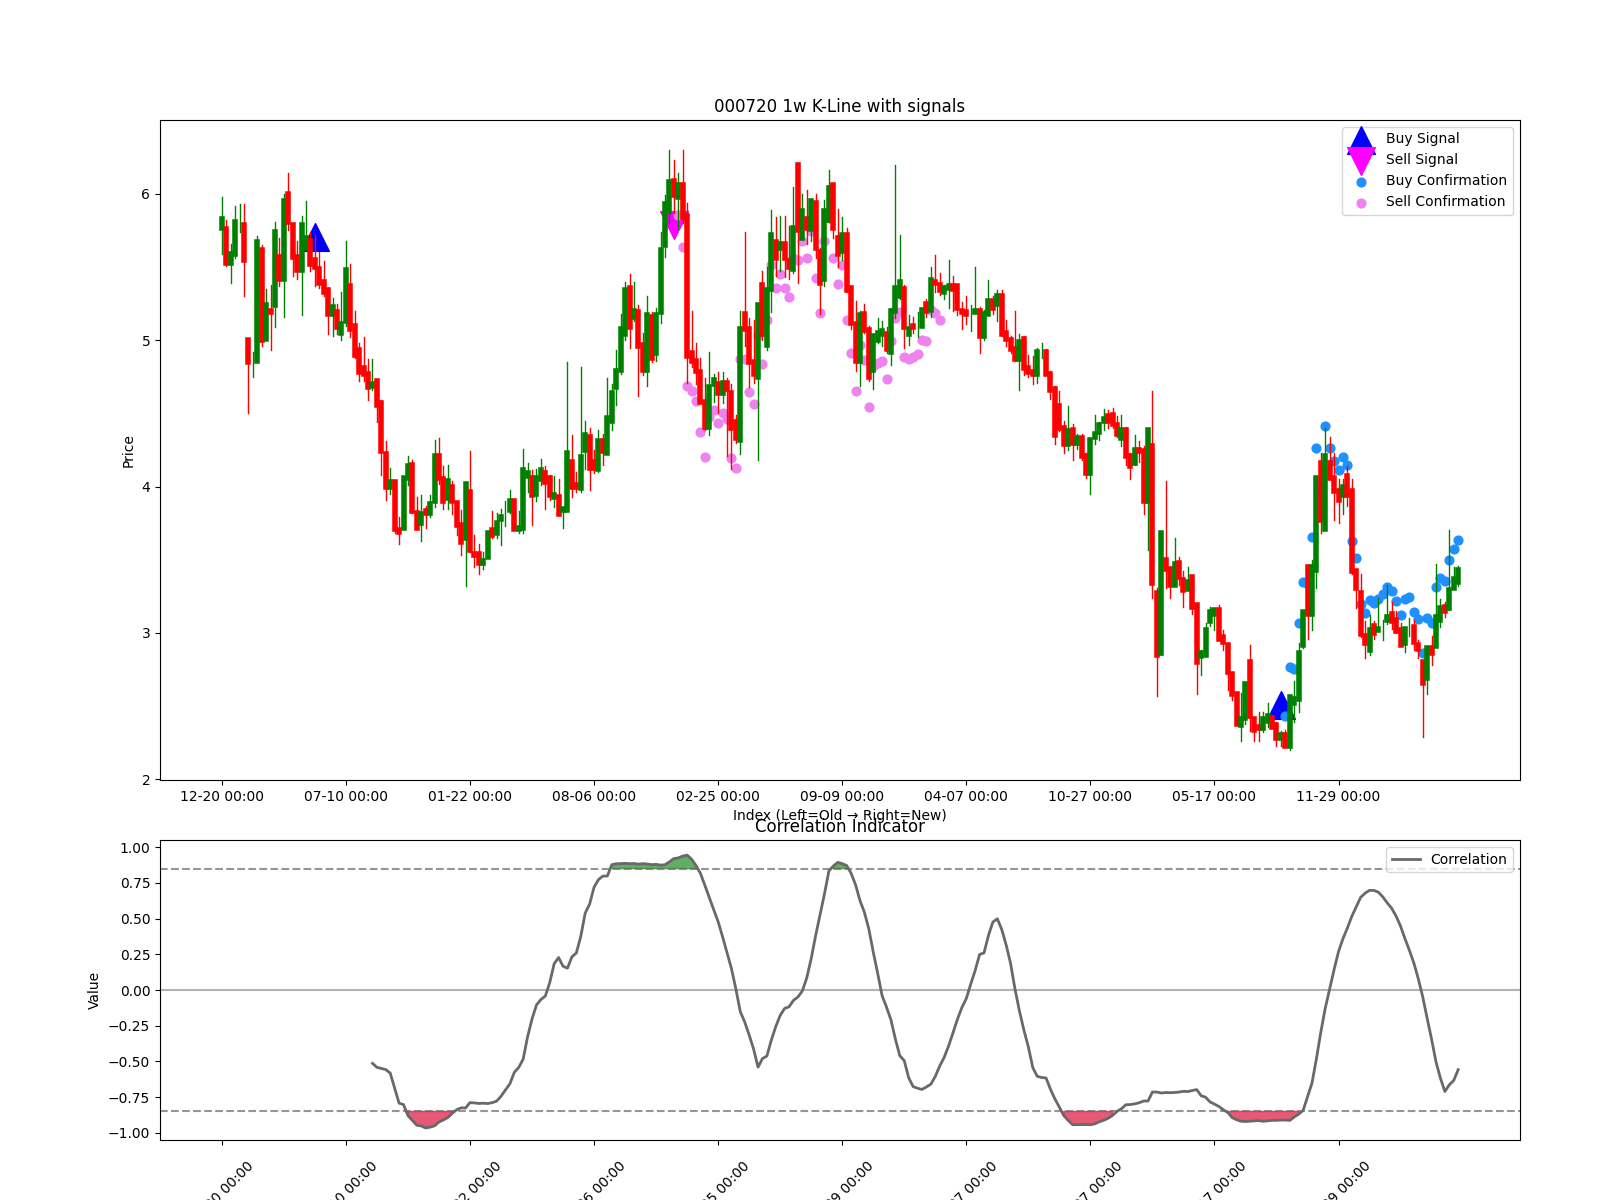Image resolution: width=1600 pixels, height=1200 pixels.
Task: Click the Price axis tick label "4"
Action: (145, 487)
